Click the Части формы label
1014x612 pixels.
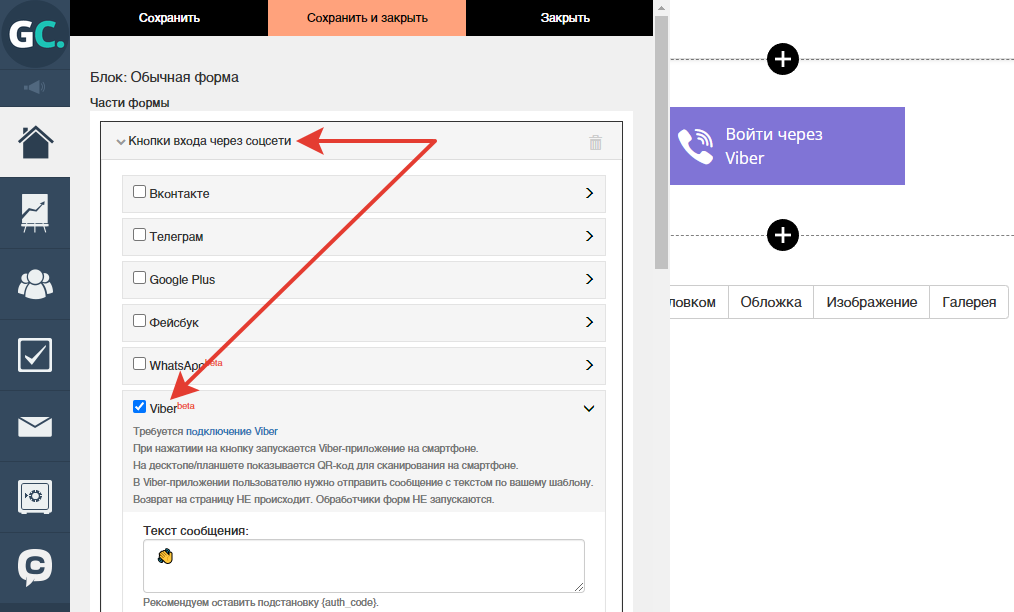point(129,103)
